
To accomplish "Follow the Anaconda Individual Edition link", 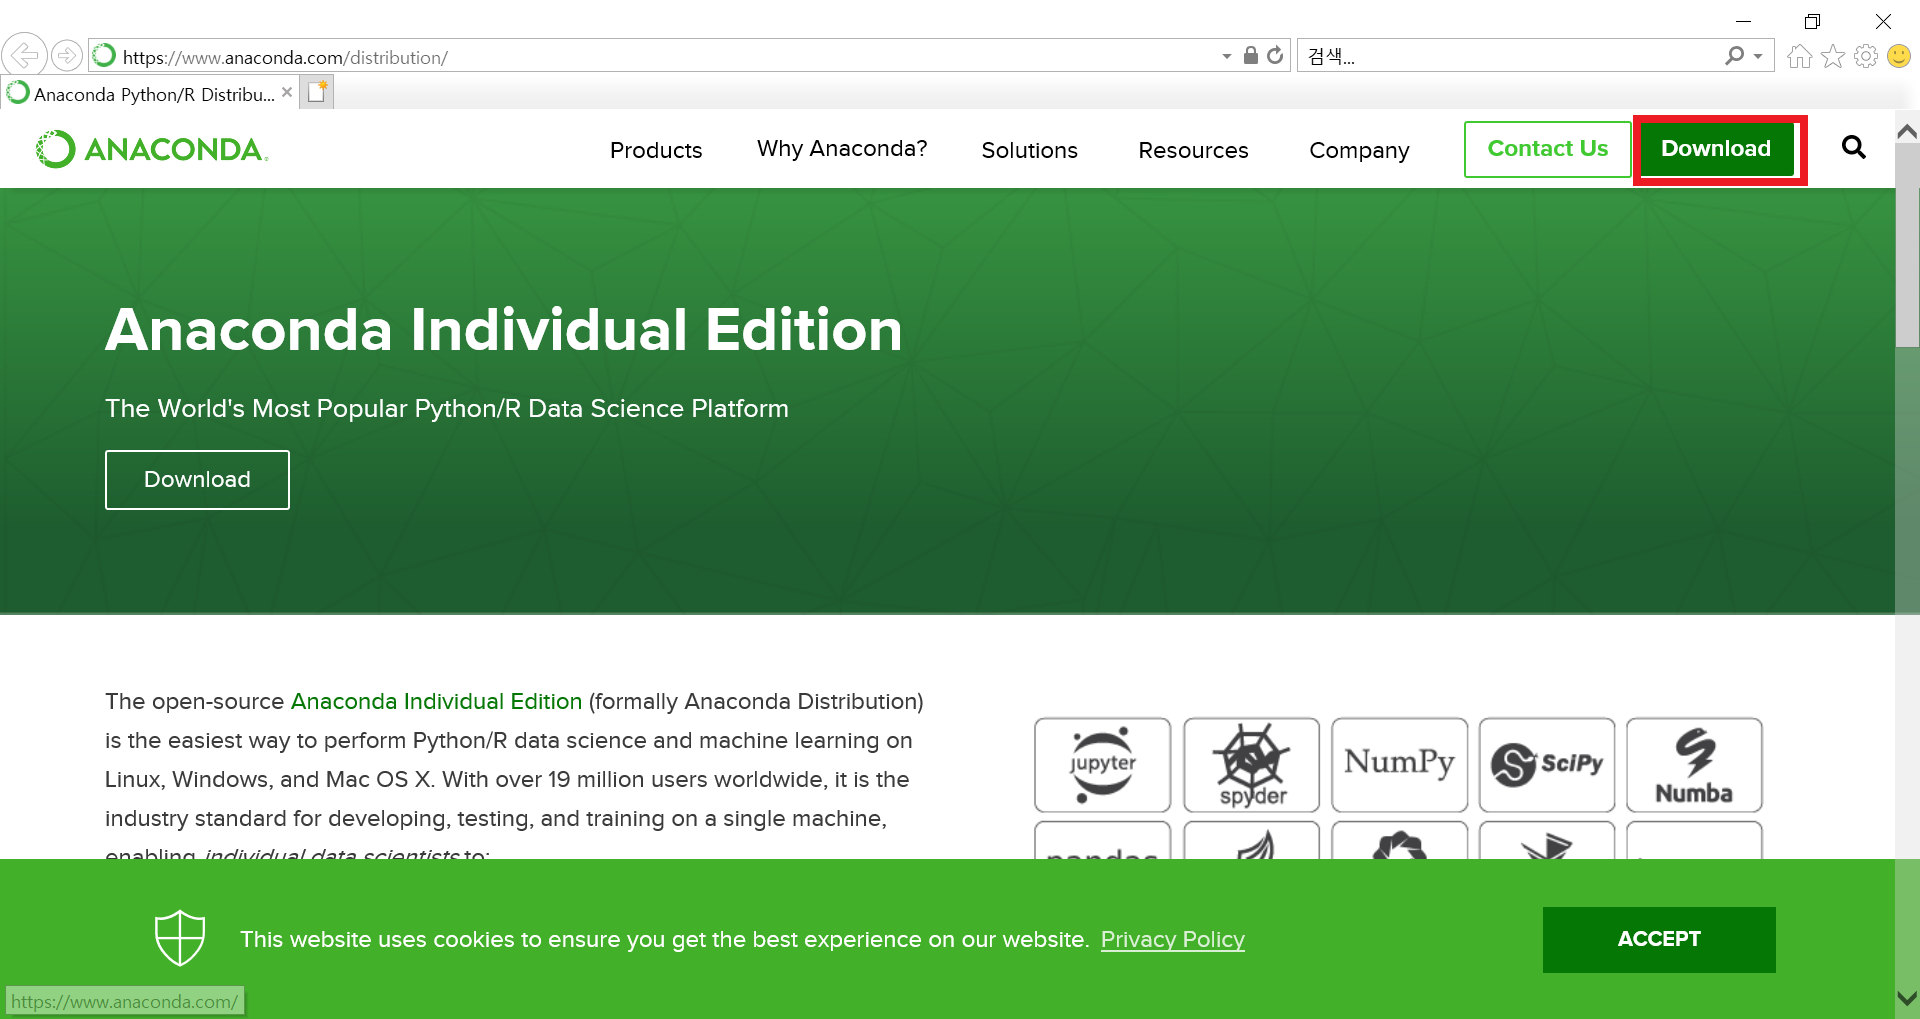I will coord(436,701).
